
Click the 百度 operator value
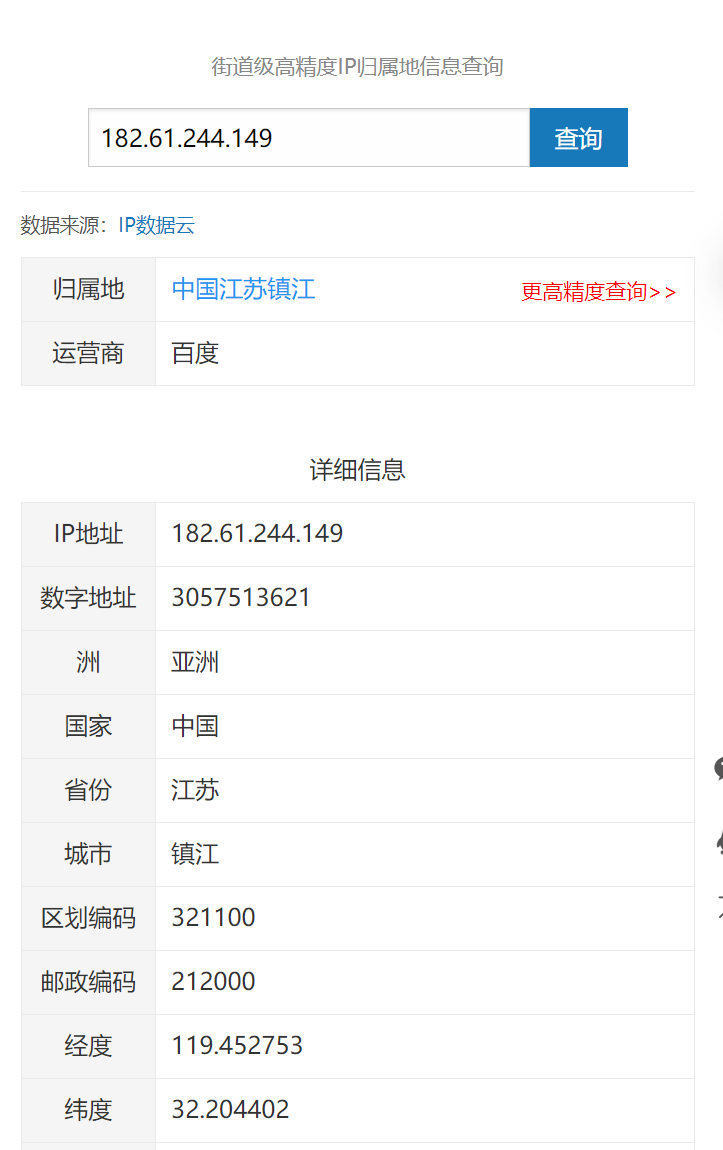195,354
